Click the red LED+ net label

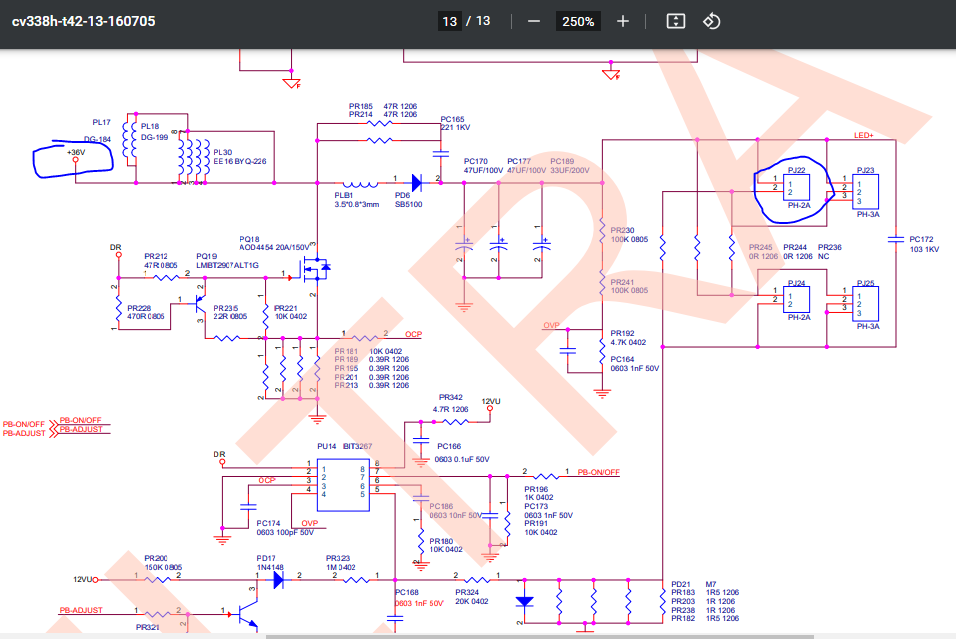tap(863, 135)
